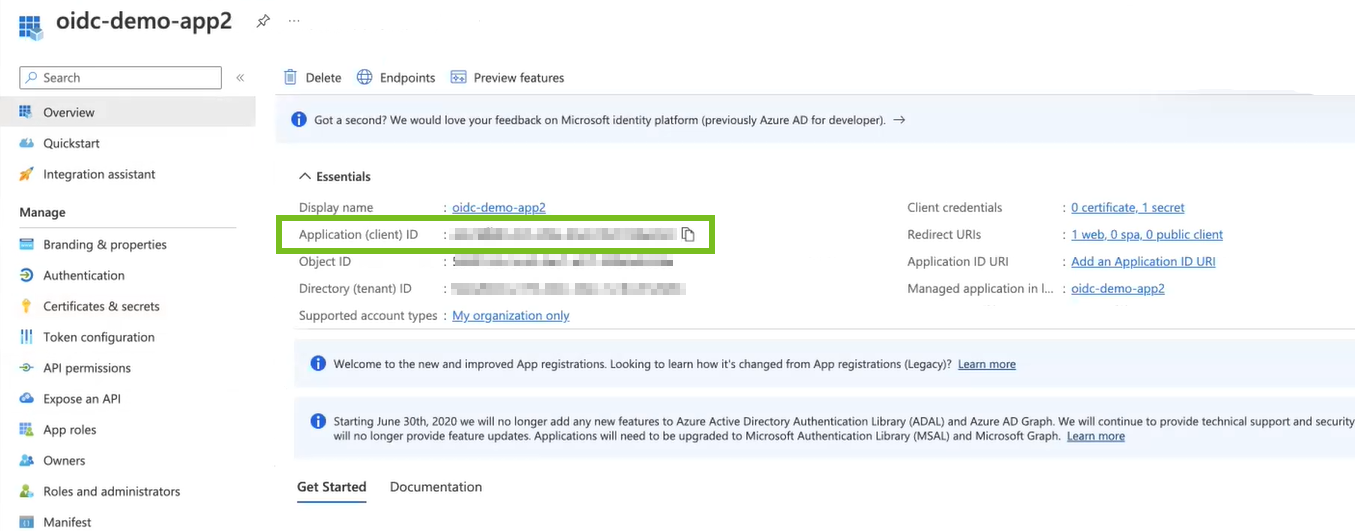Image resolution: width=1355 pixels, height=531 pixels.
Task: Click the Endpoints globe icon
Action: tap(364, 77)
